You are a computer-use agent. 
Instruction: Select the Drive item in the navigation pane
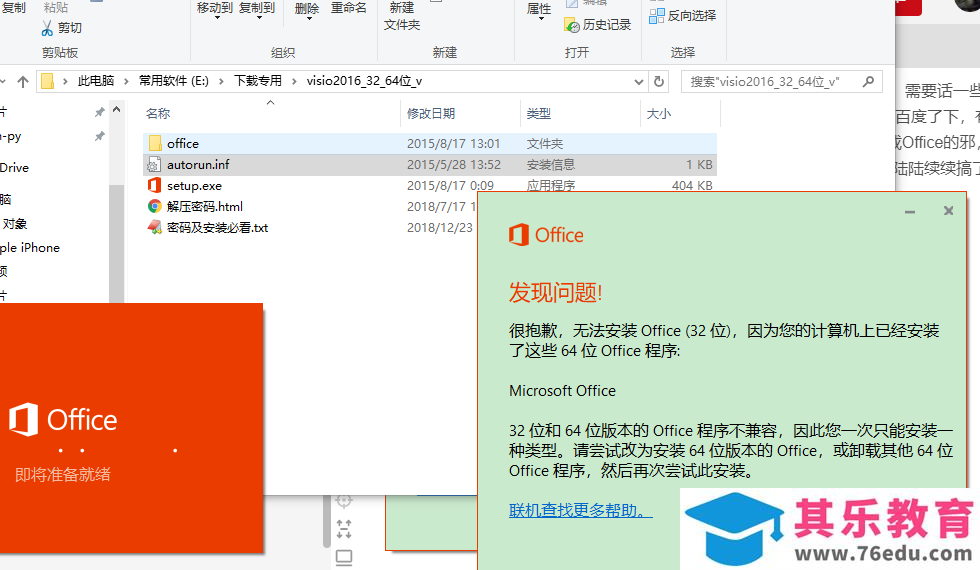[x=14, y=168]
